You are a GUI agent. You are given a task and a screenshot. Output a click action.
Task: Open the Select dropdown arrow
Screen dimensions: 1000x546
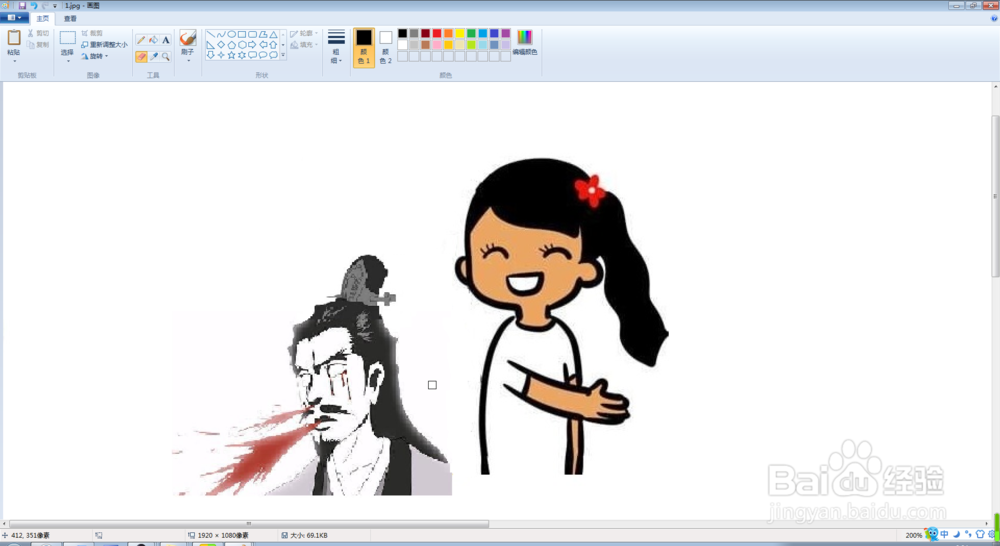pos(68,61)
